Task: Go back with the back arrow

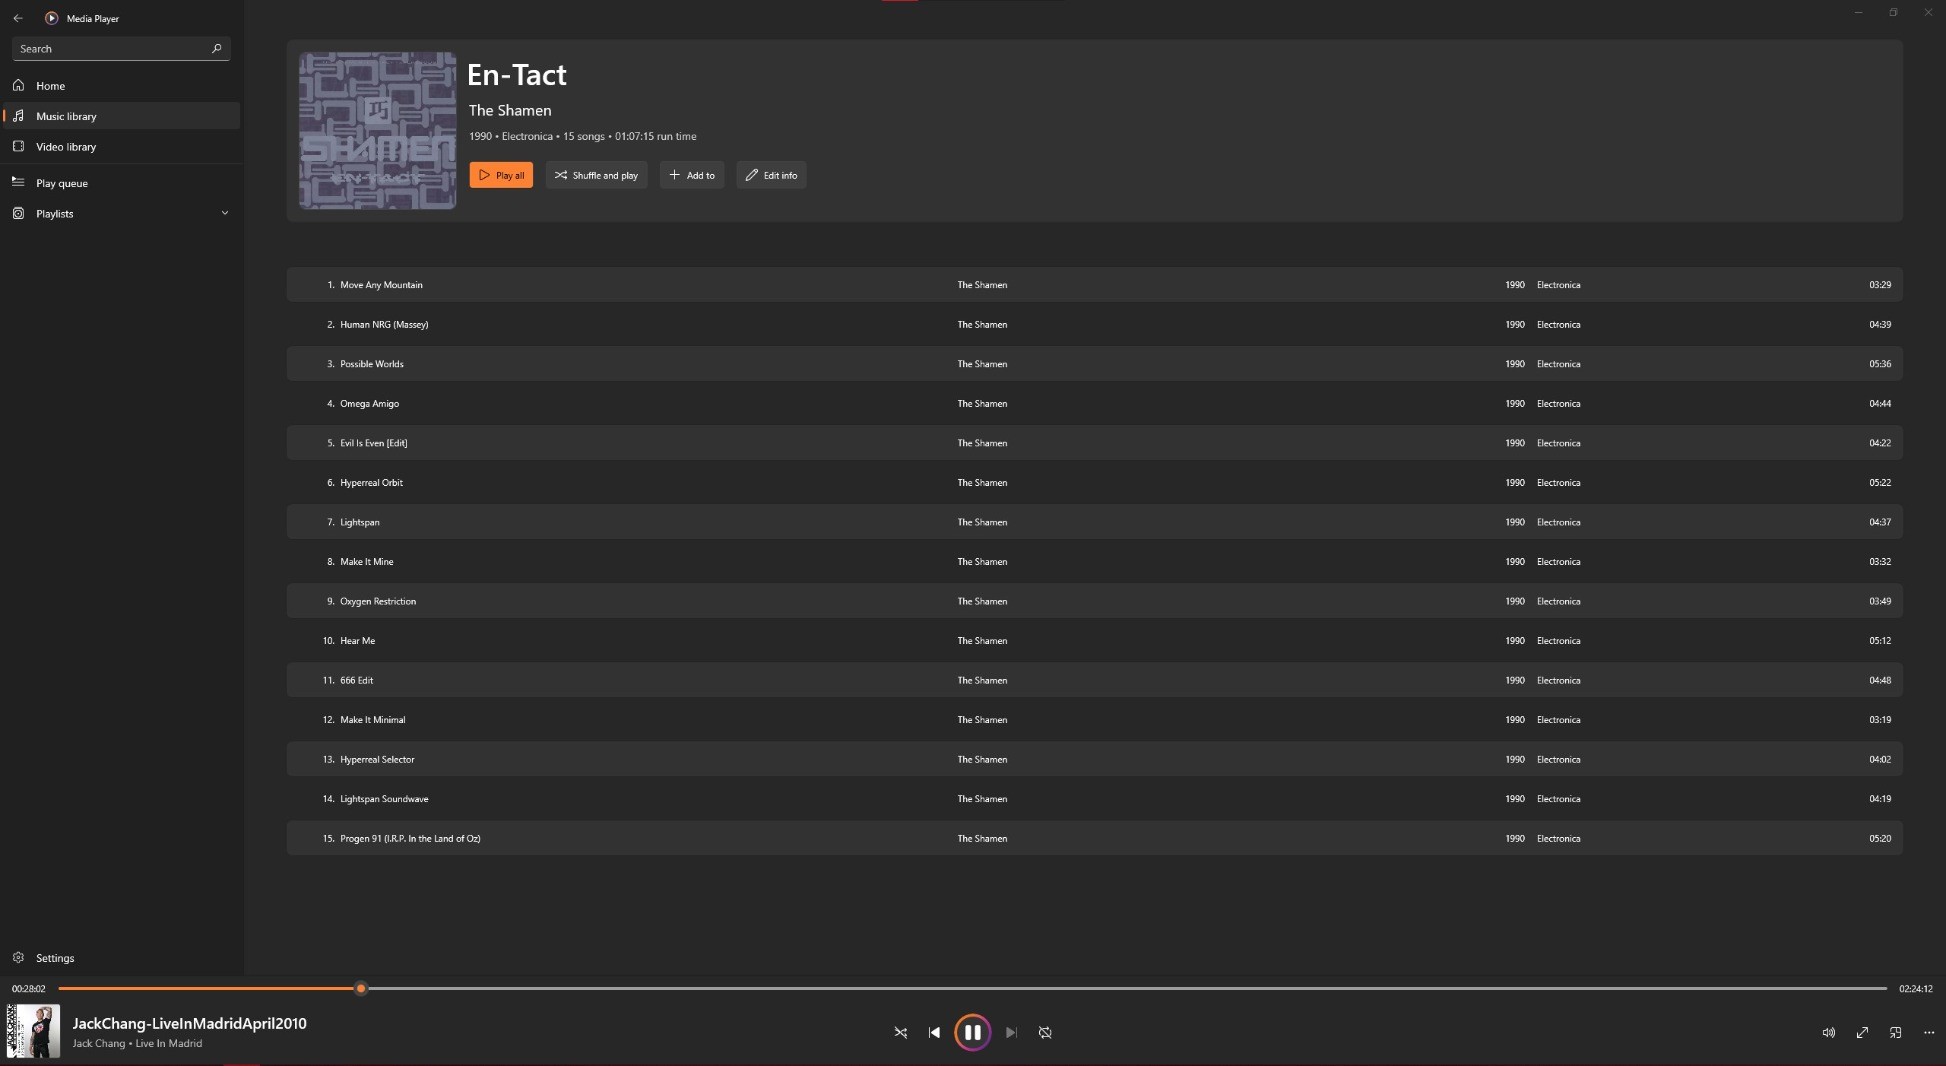Action: [18, 18]
